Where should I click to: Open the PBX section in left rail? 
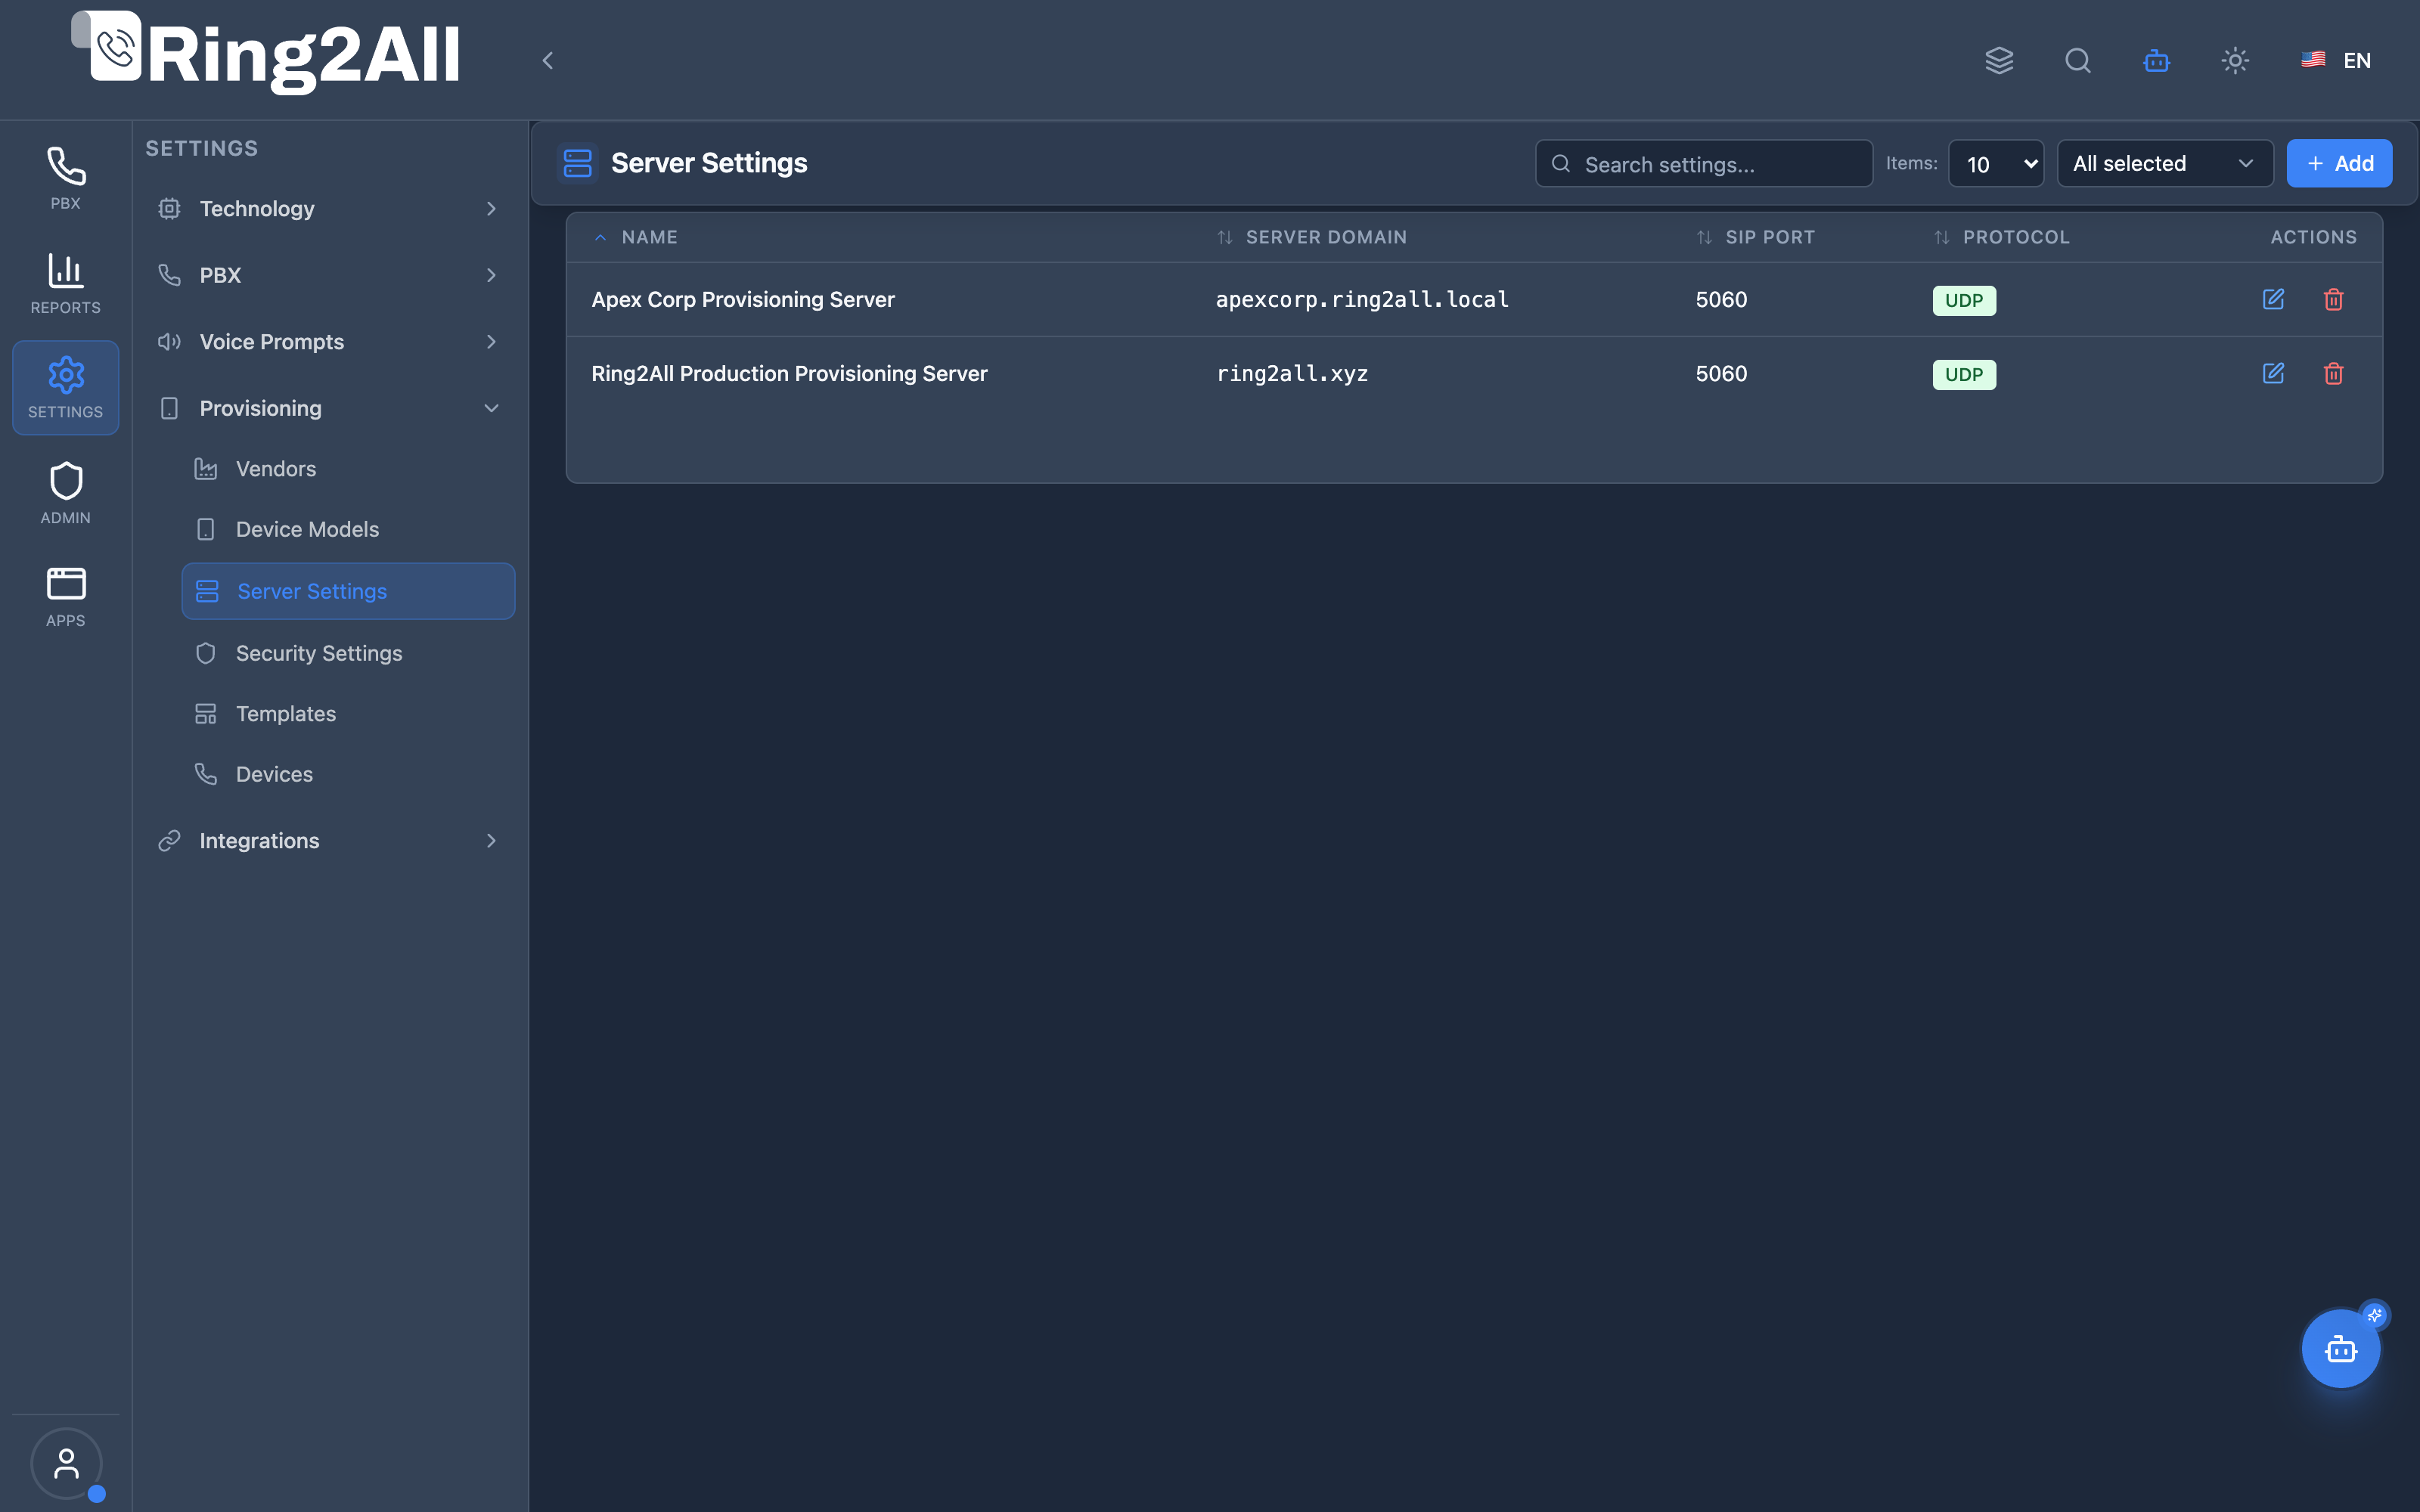pos(66,179)
